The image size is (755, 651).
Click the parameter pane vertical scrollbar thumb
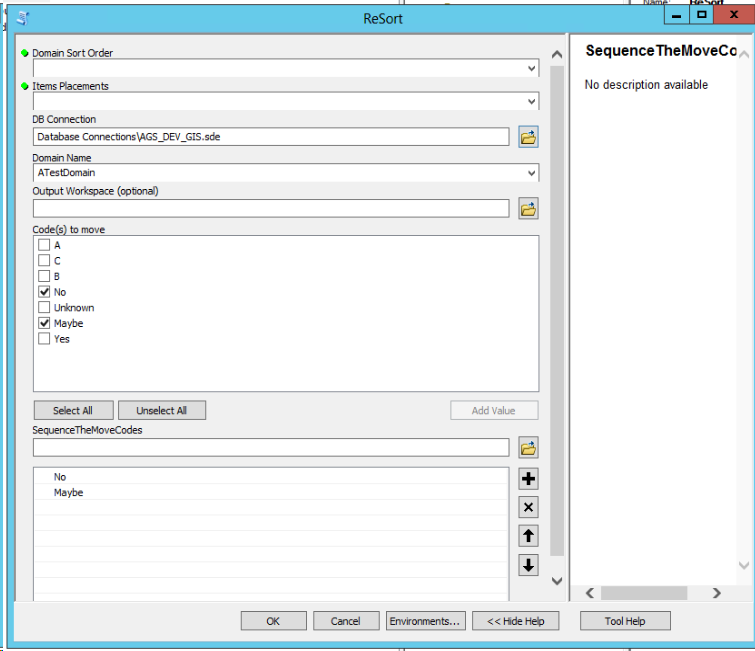pos(557,311)
